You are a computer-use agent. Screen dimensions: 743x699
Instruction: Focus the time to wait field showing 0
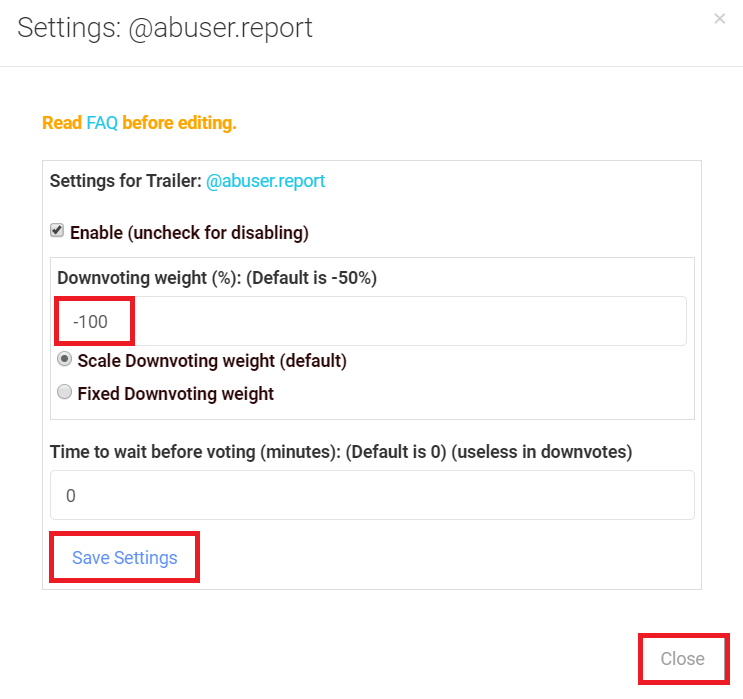pos(370,496)
